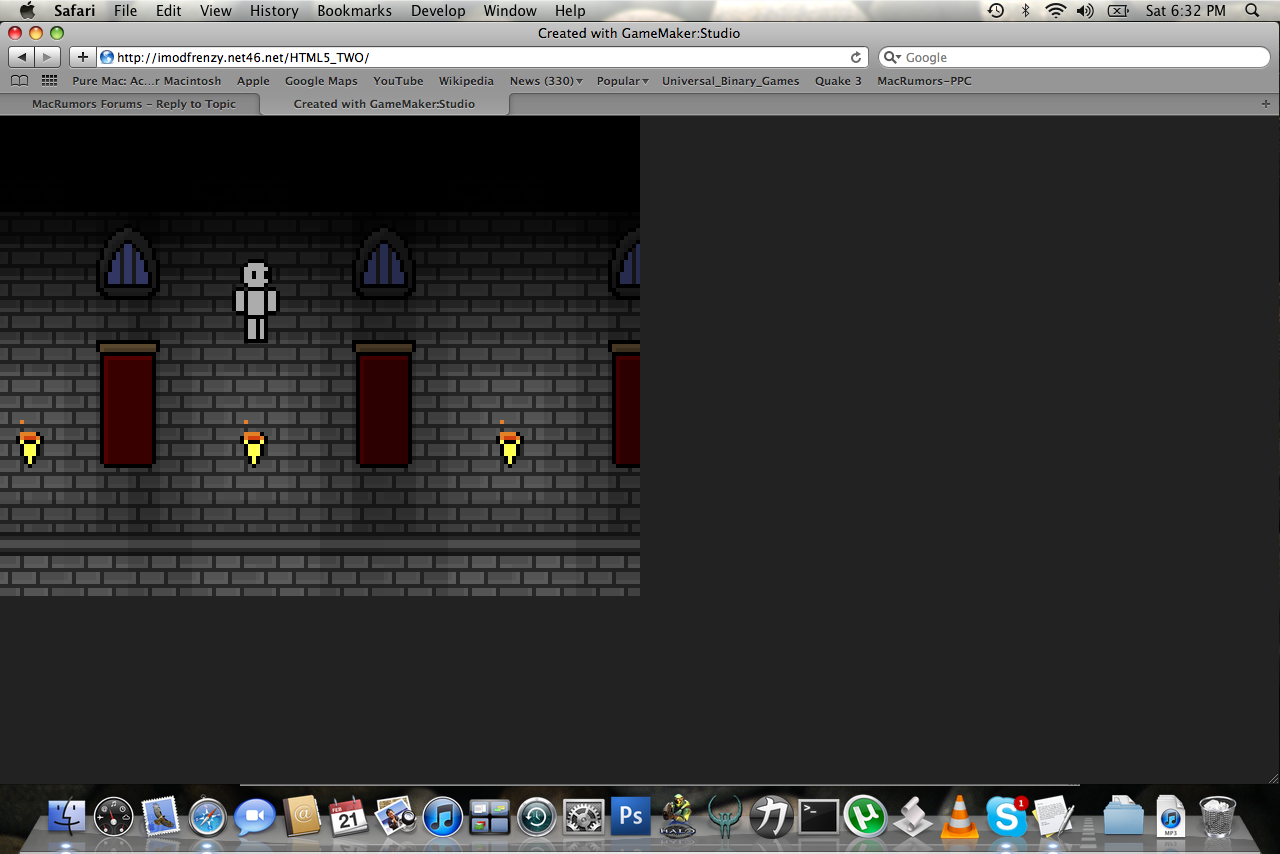Open iTunes from the Dock
The height and width of the screenshot is (854, 1280).
443,817
